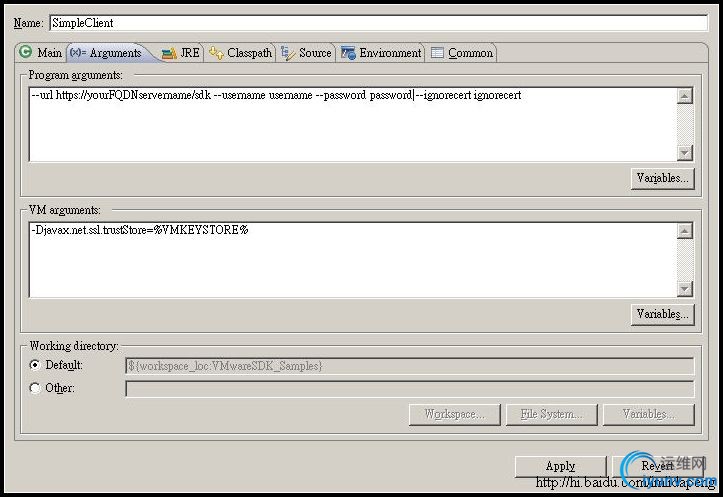This screenshot has width=723, height=497.
Task: Click the Other working directory field
Action: 409,389
